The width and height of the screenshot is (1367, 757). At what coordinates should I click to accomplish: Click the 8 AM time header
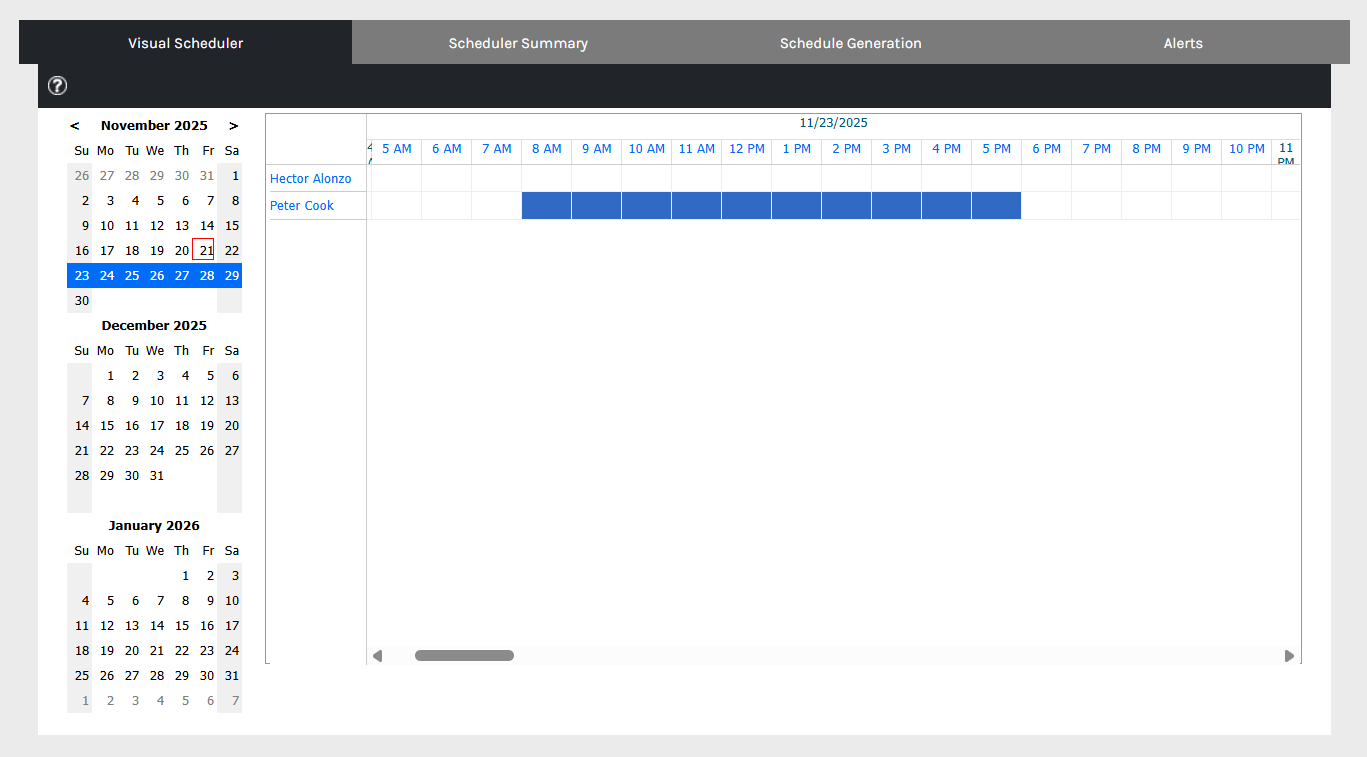click(547, 149)
